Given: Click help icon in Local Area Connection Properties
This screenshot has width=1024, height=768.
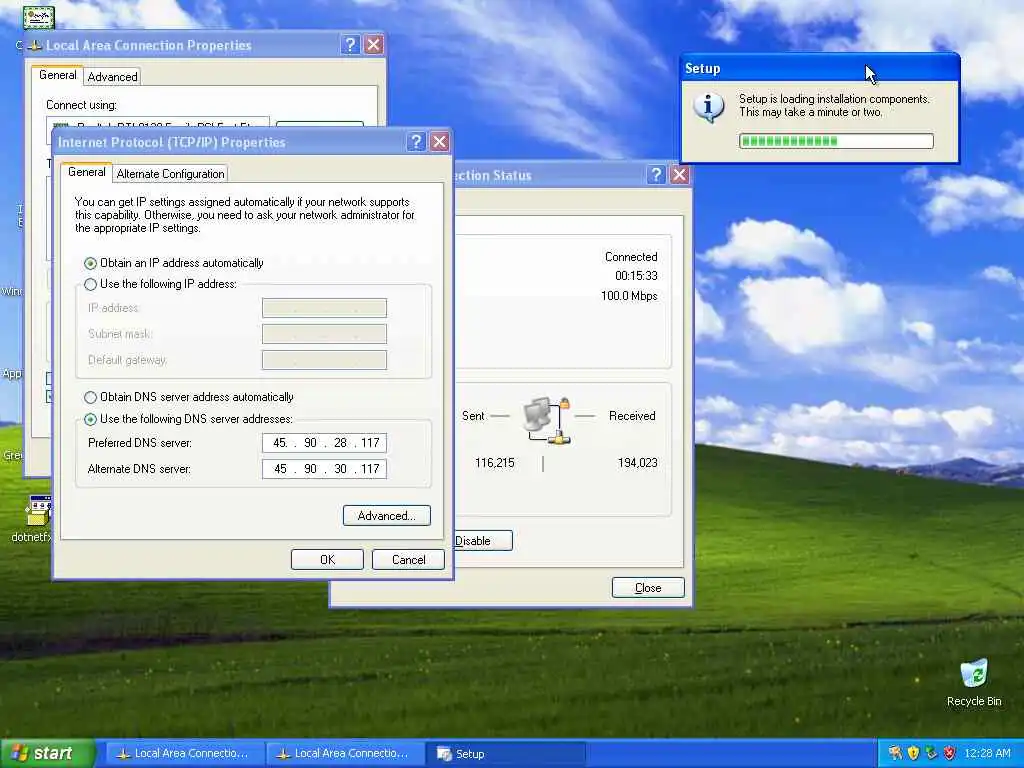Looking at the screenshot, I should click(350, 44).
